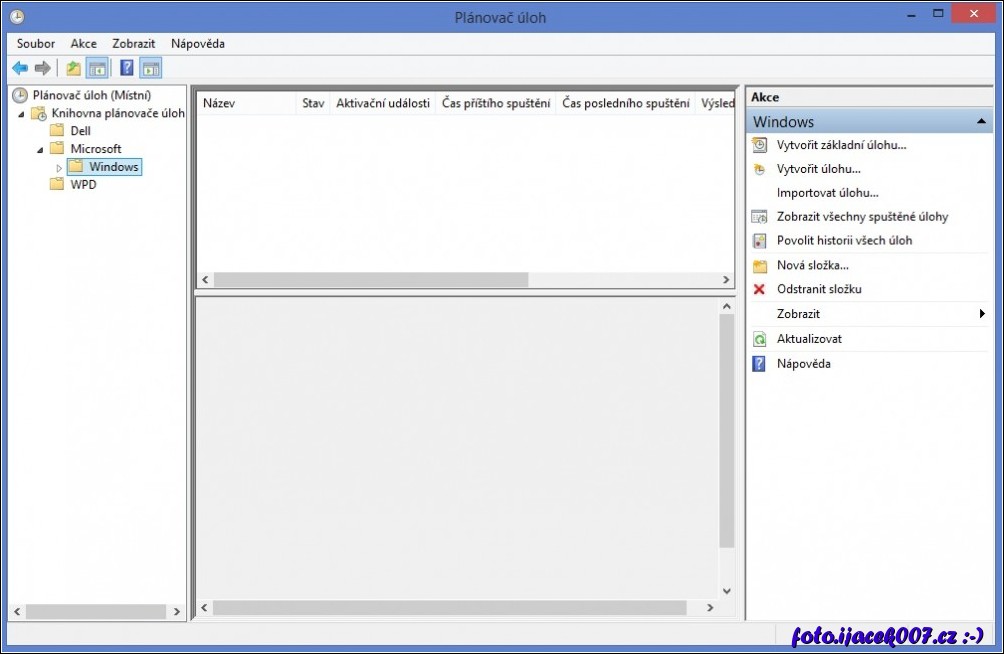Open the Akce menu

click(x=84, y=44)
